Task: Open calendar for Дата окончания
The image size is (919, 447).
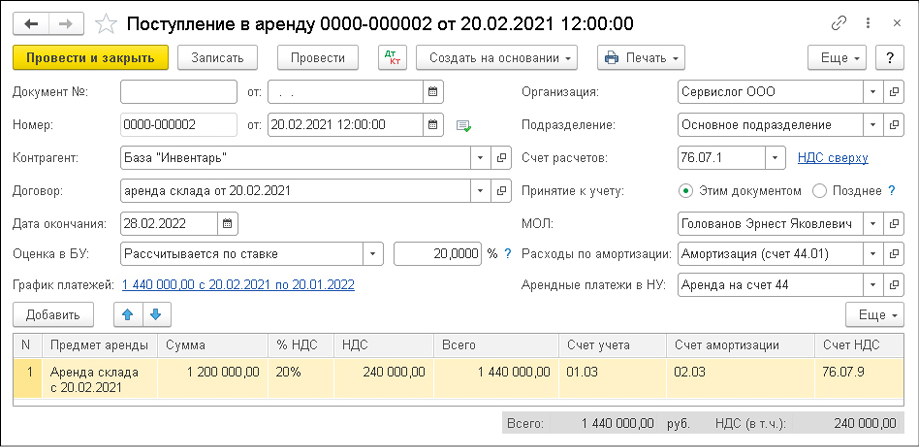Action: tap(228, 223)
